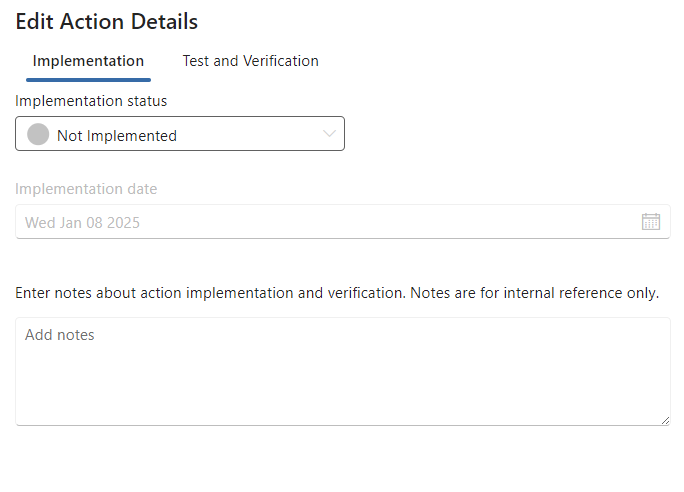Expand the Implementation status chevron arrow
Image resolution: width=684 pixels, height=492 pixels.
[x=330, y=134]
